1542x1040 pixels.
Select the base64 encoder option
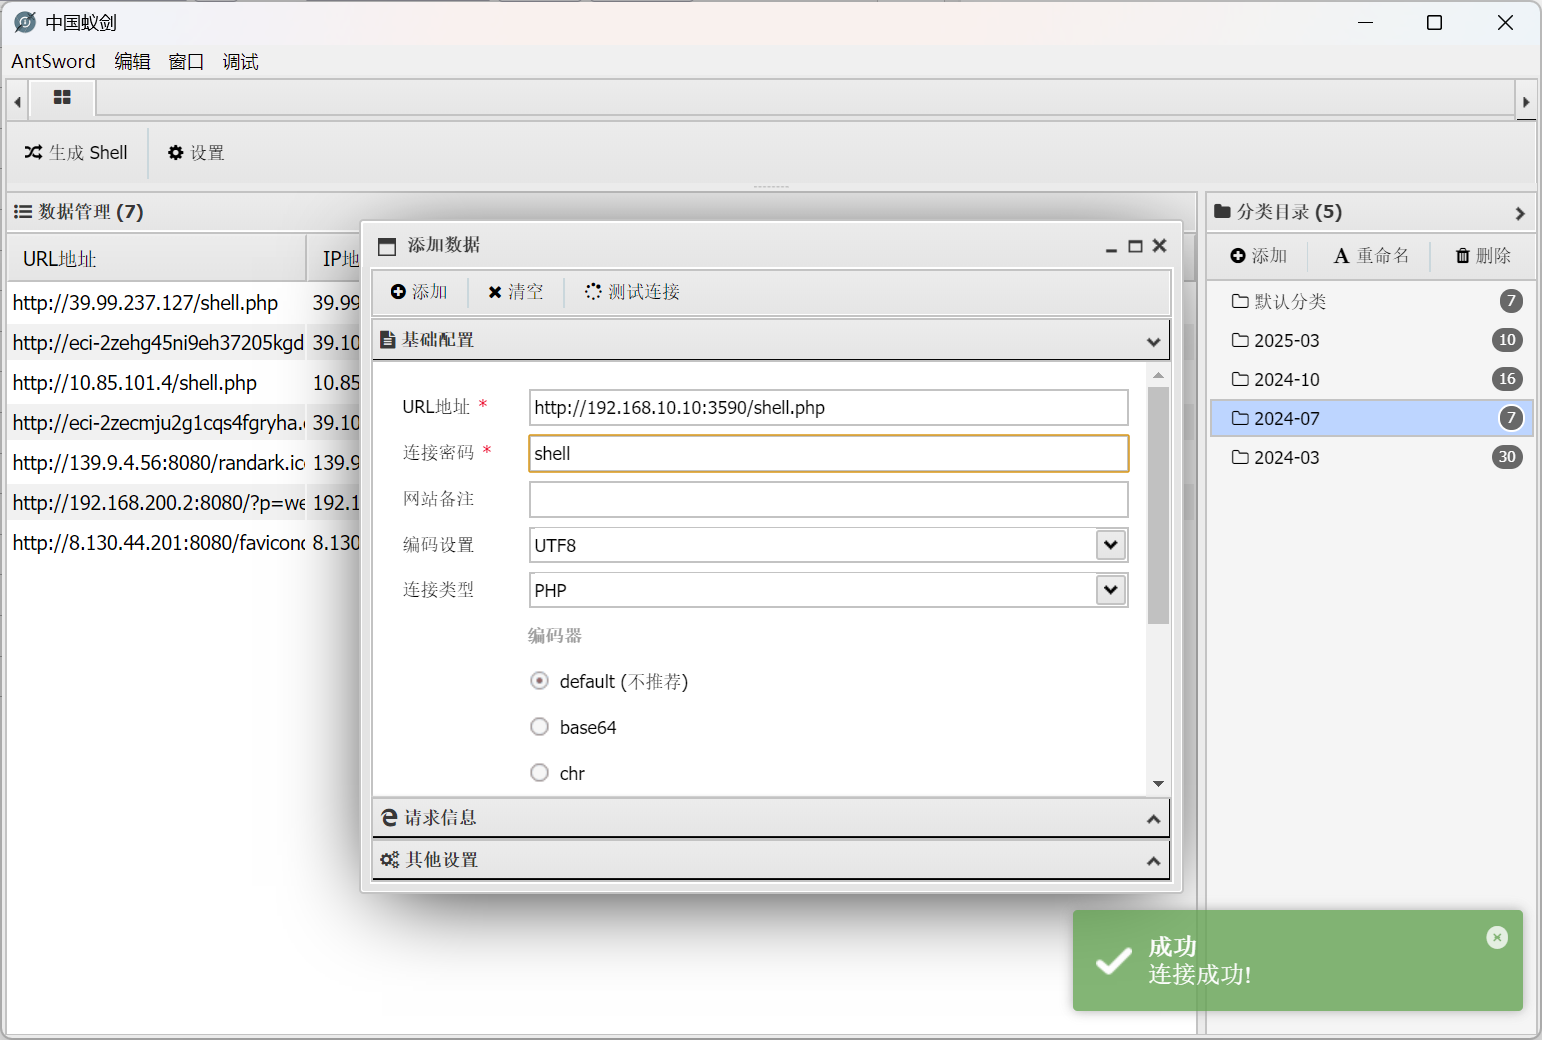click(540, 727)
